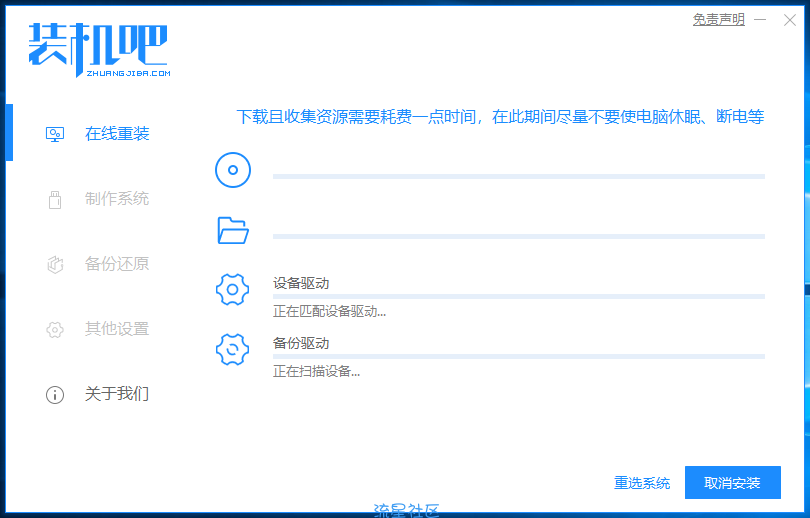Viewport: 810px width, 518px height.
Task: Click the 备份驱动 progress bar
Action: click(x=519, y=356)
